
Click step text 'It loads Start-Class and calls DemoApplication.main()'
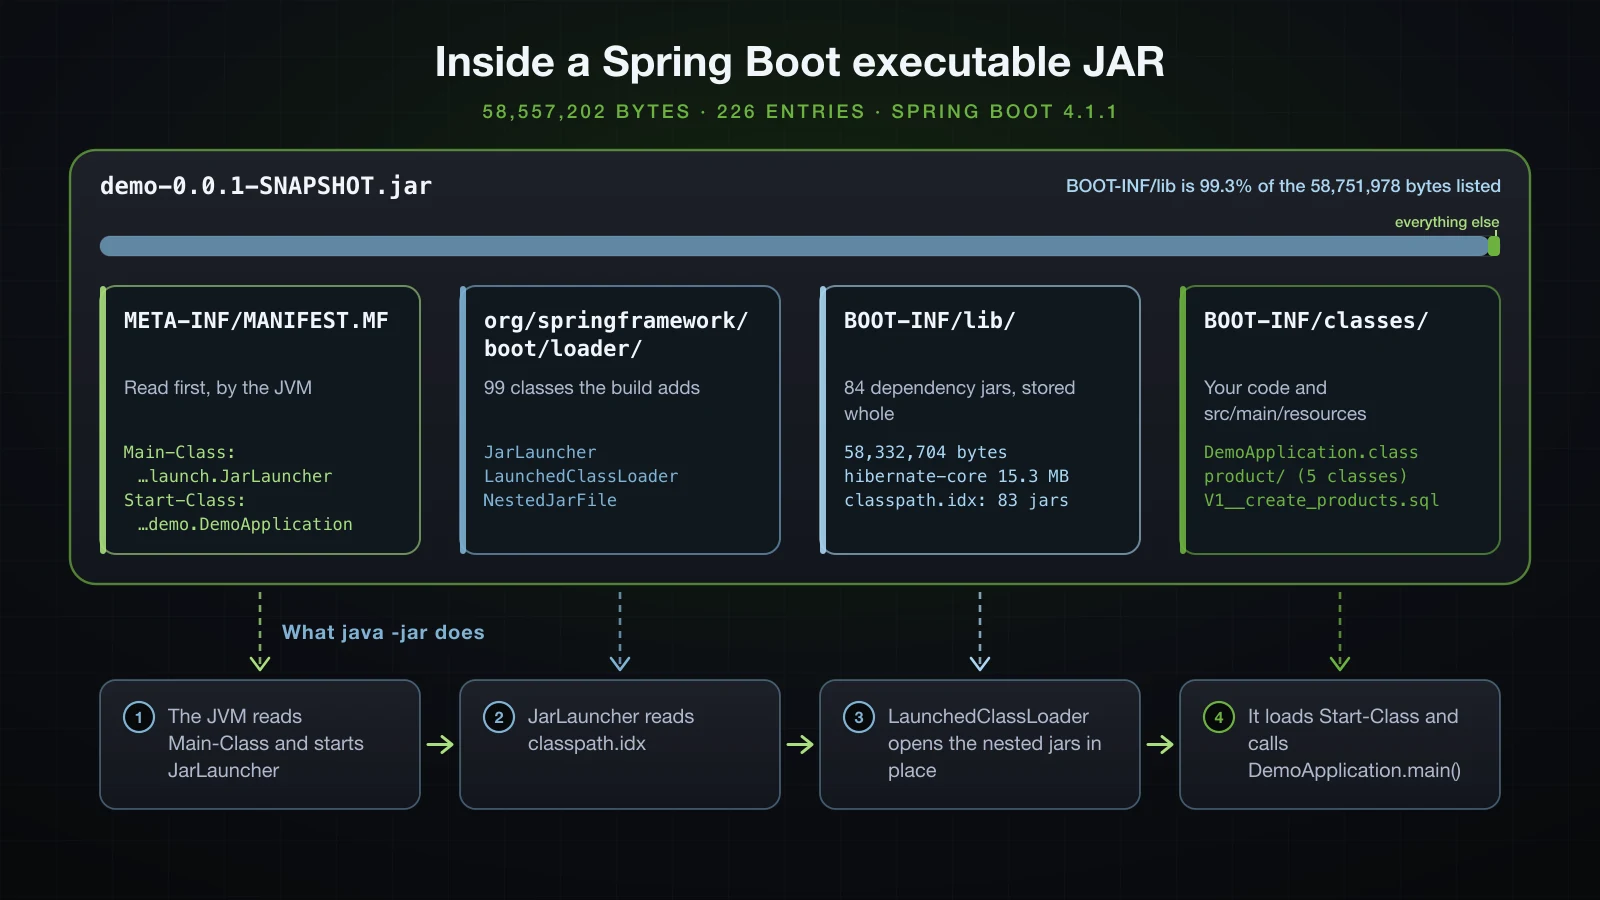[1354, 744]
